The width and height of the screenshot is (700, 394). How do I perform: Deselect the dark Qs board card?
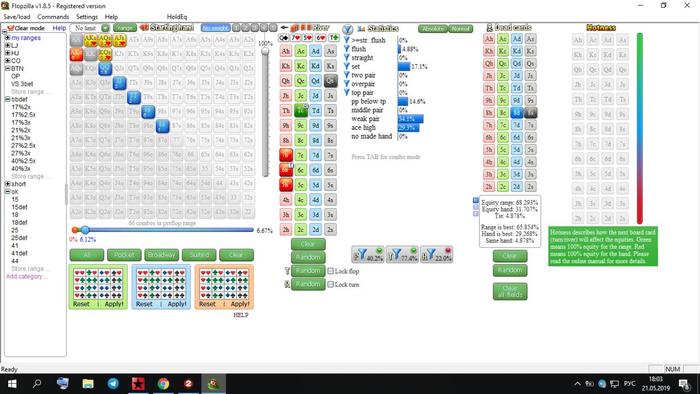(330, 81)
